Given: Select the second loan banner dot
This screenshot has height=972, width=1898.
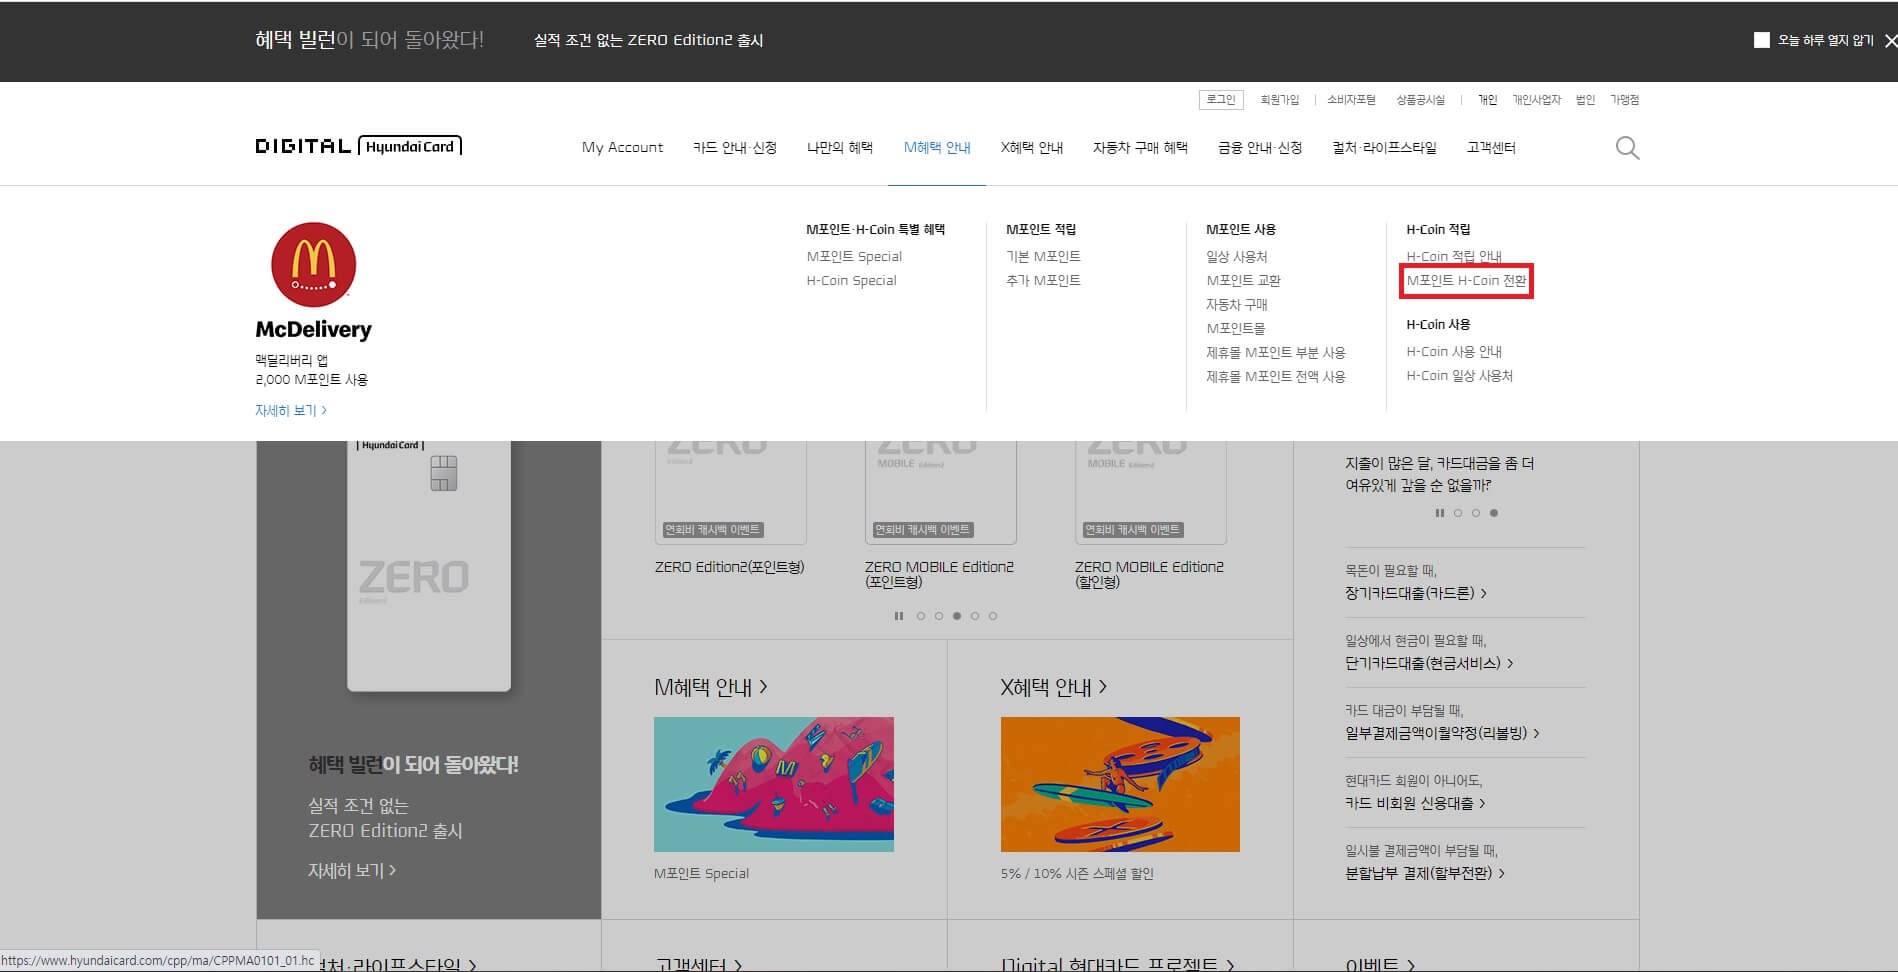Looking at the screenshot, I should click(1476, 513).
